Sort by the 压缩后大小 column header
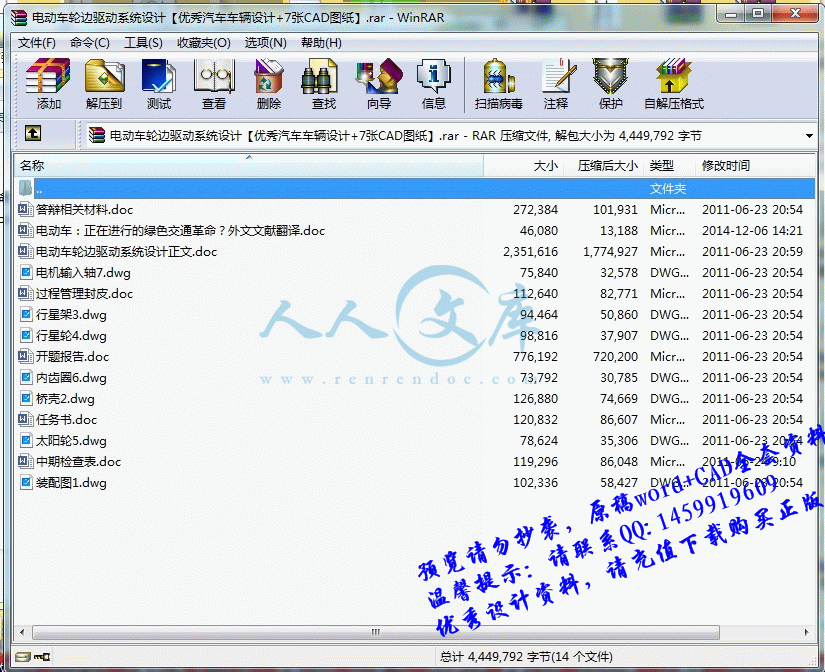The height and width of the screenshot is (672, 825). (x=604, y=166)
